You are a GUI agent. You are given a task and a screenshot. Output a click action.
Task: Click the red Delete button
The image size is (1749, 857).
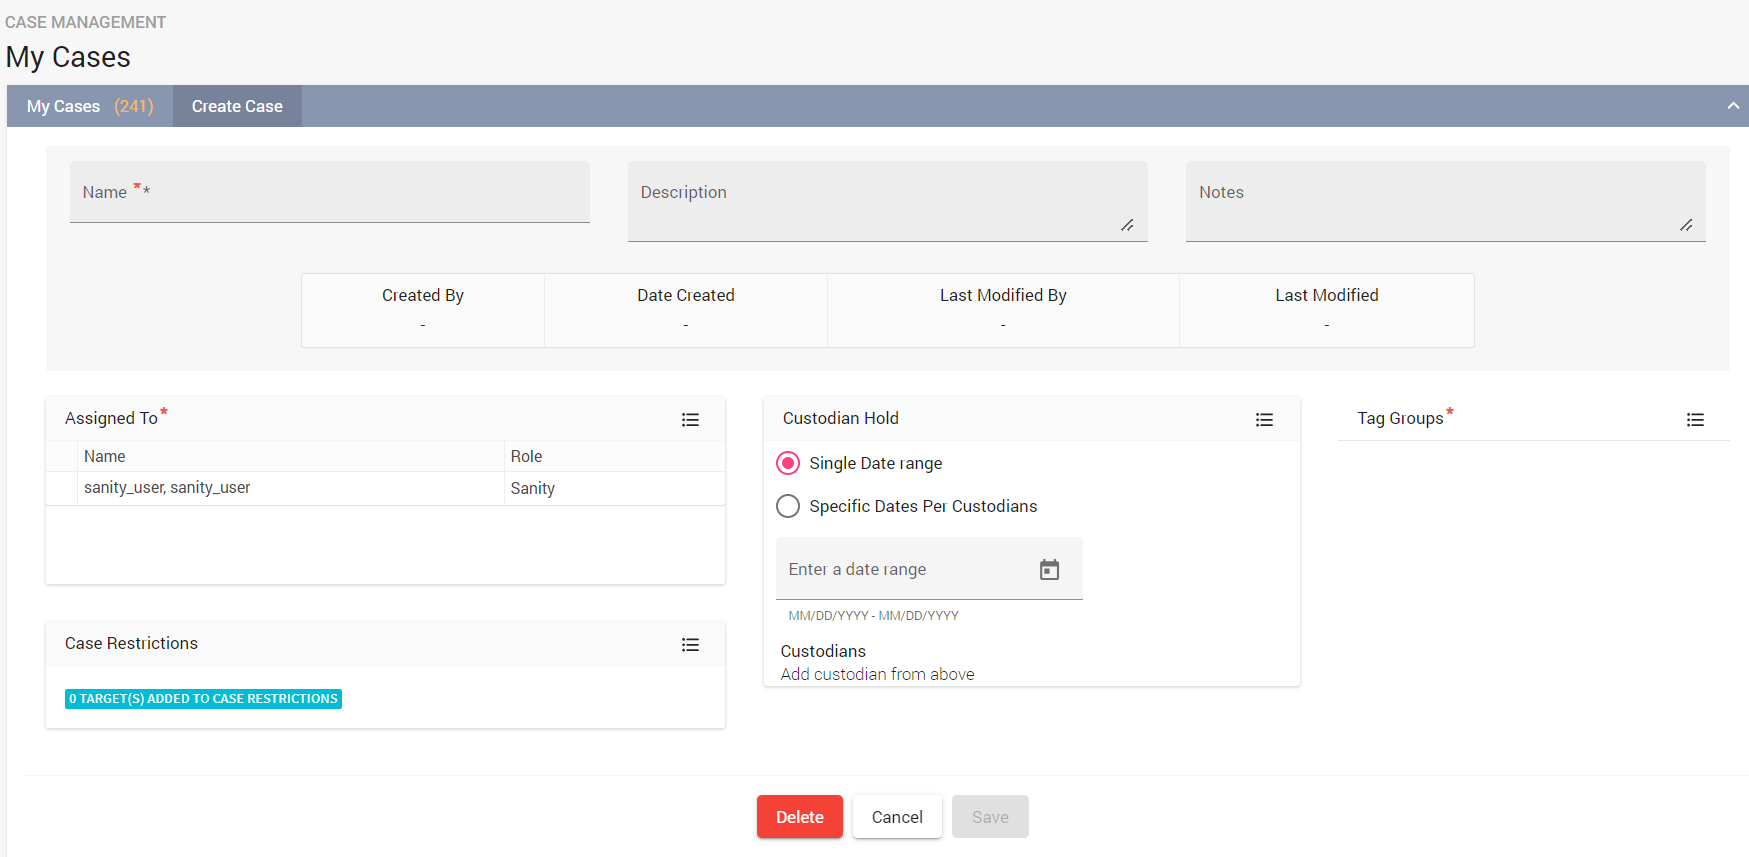[x=800, y=817]
